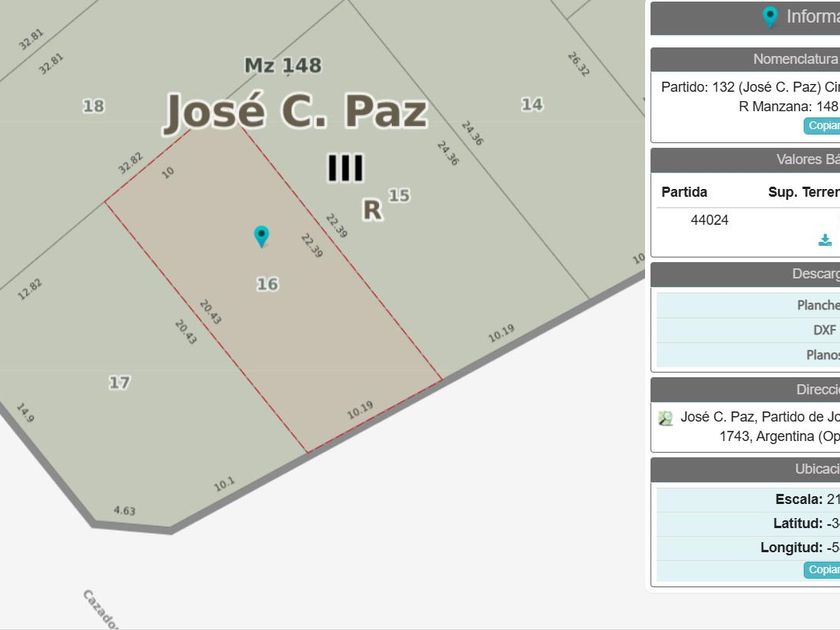The height and width of the screenshot is (630, 840).
Task: Click the Latitud row in location panel
Action: (748, 524)
